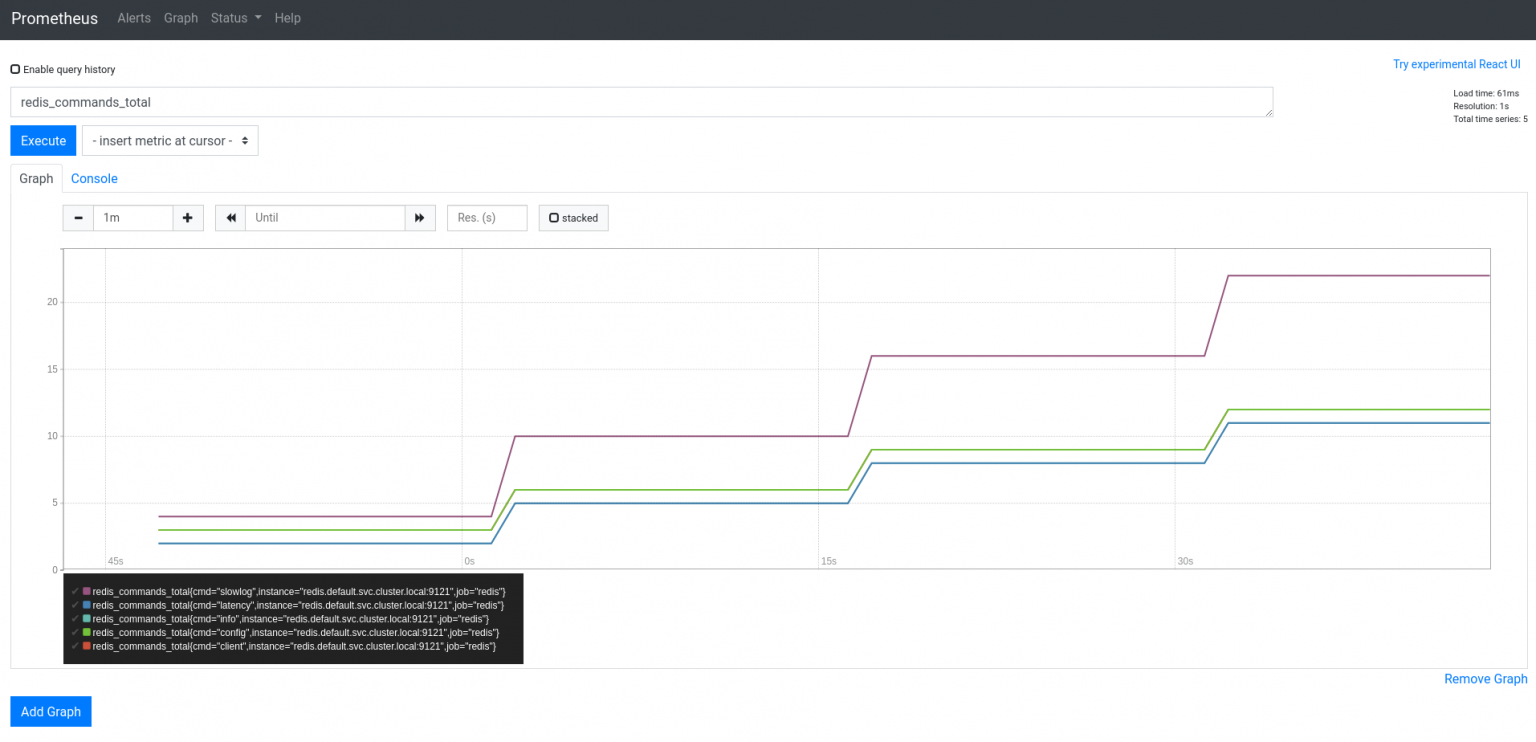The width and height of the screenshot is (1536, 742).
Task: Open the insert metric at cursor dropdown
Action: point(169,140)
